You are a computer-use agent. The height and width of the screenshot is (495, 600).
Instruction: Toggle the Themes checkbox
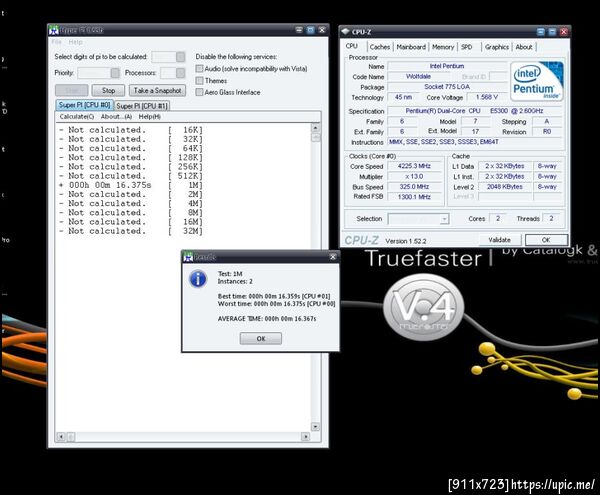[199, 80]
